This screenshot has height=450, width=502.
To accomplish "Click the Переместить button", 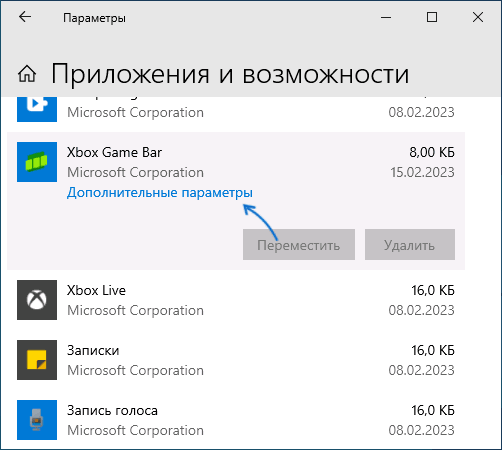I will tap(299, 244).
